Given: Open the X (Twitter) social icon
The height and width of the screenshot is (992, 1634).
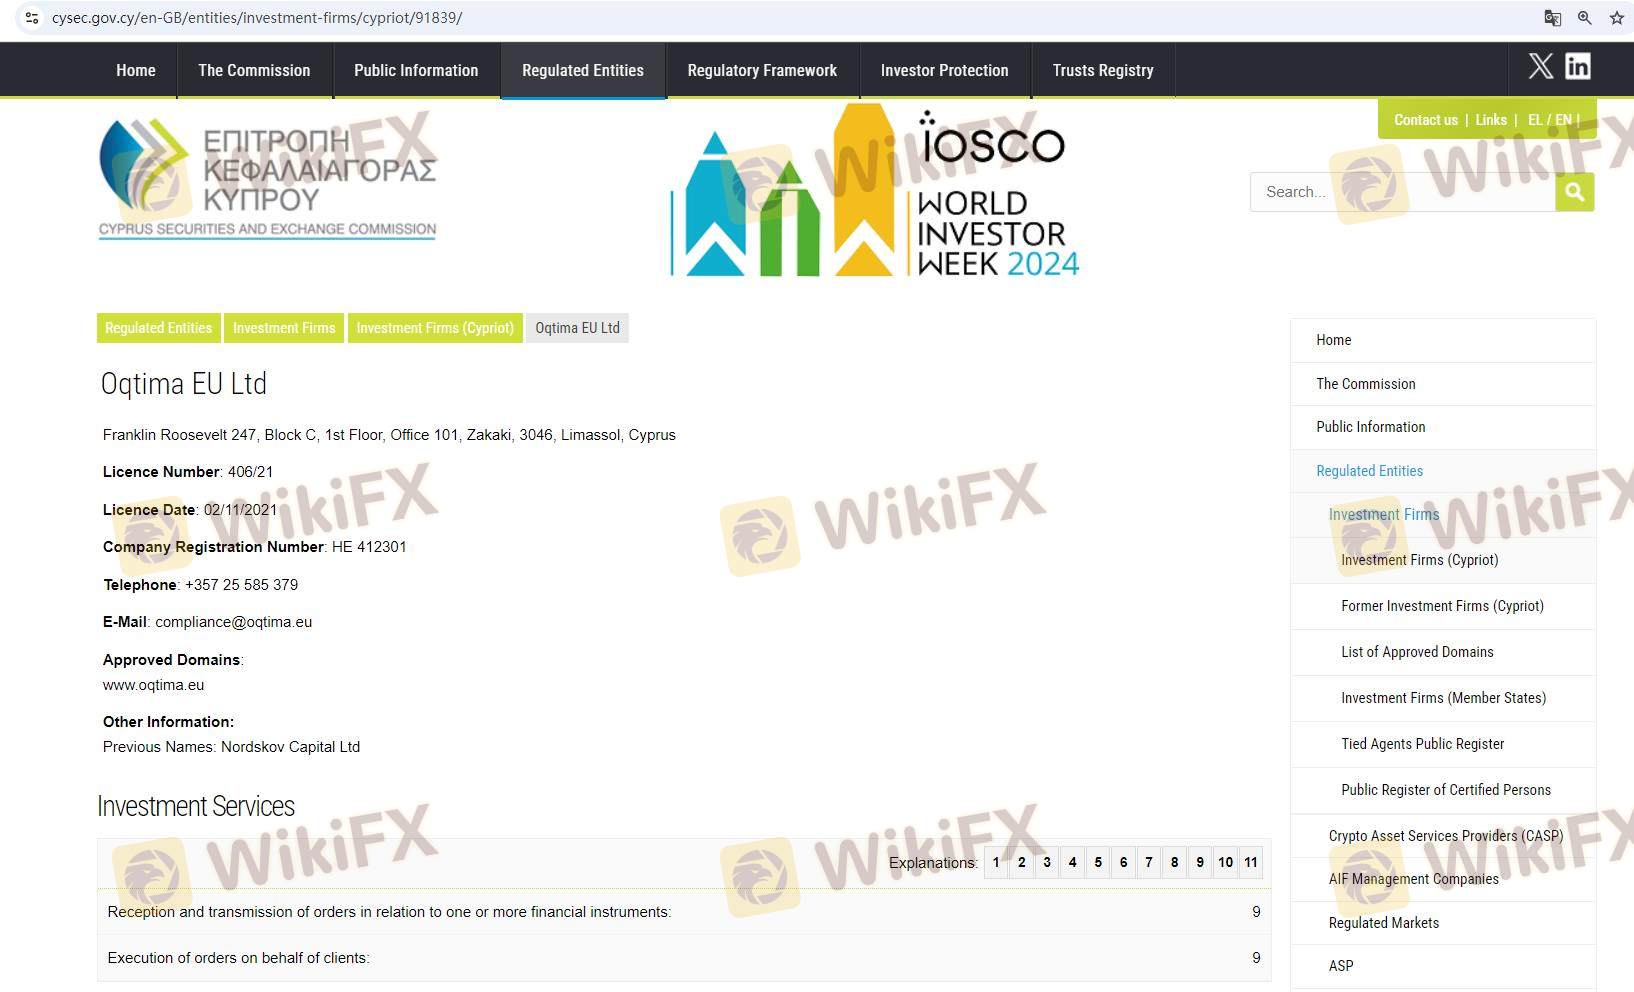Looking at the screenshot, I should pos(1540,66).
